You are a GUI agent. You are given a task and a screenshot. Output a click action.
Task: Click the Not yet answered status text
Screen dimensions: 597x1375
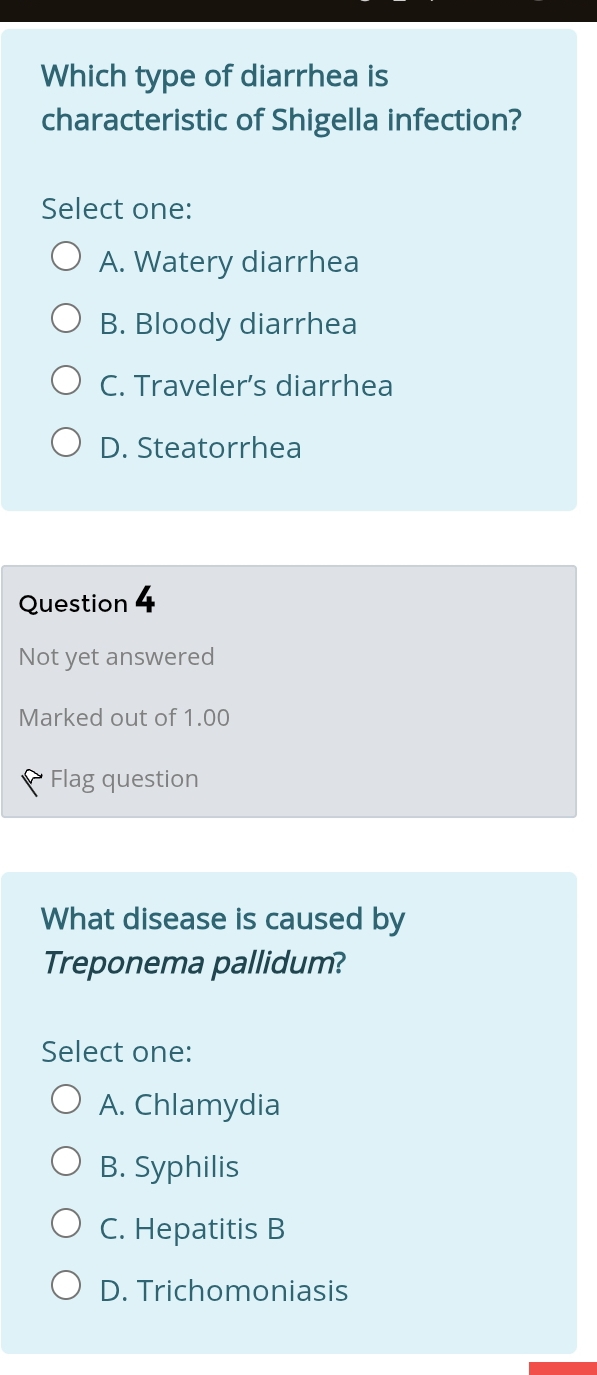click(x=116, y=656)
